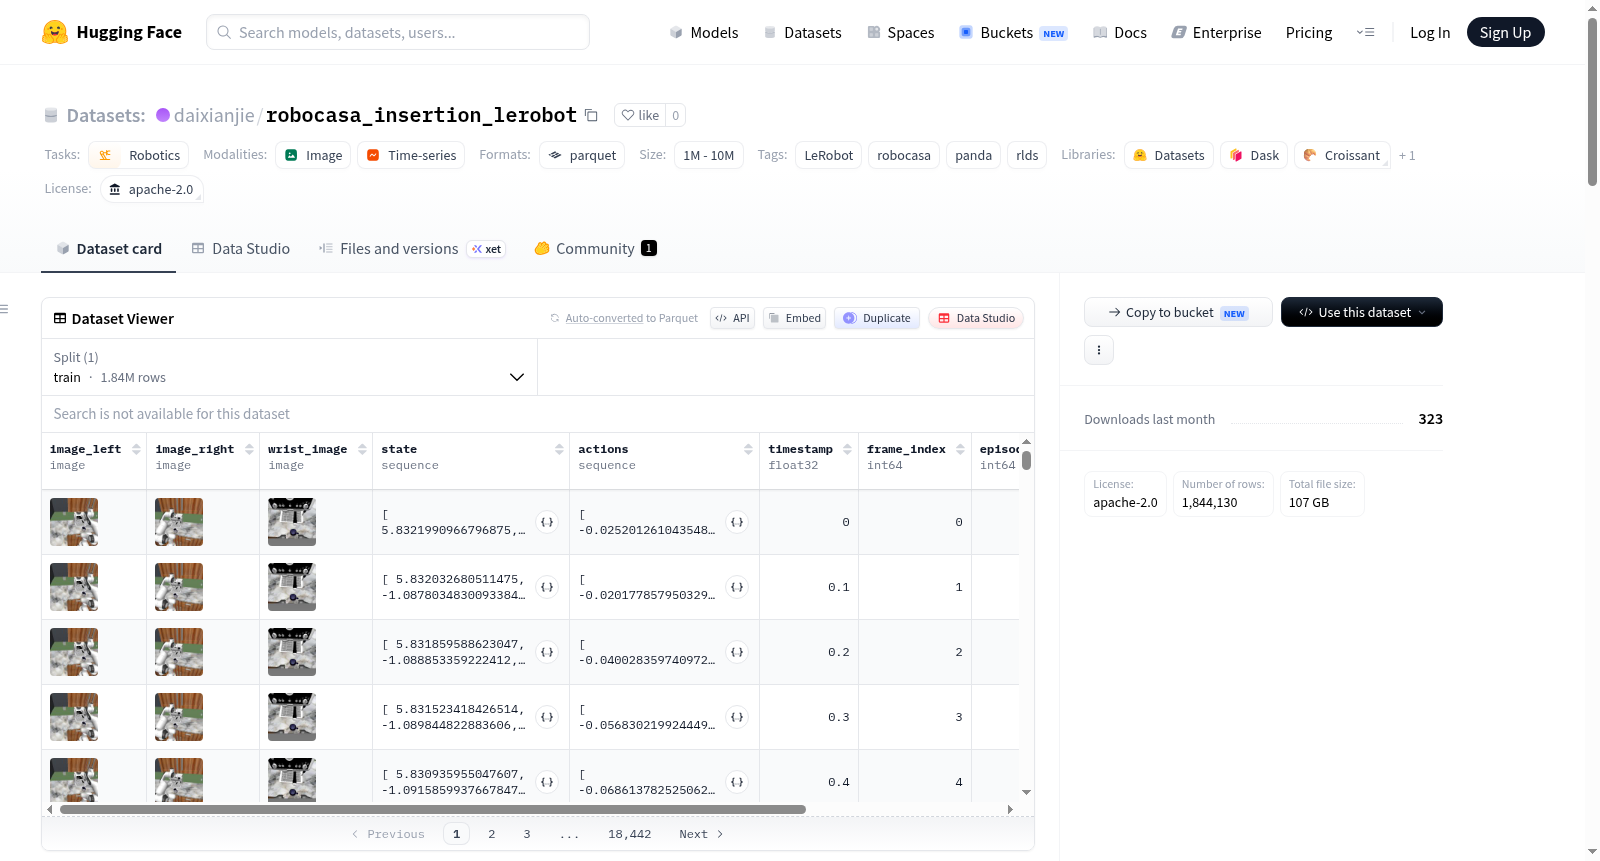Open the left sidebar table of contents icon
This screenshot has height=861, width=1600.
[x=4, y=309]
